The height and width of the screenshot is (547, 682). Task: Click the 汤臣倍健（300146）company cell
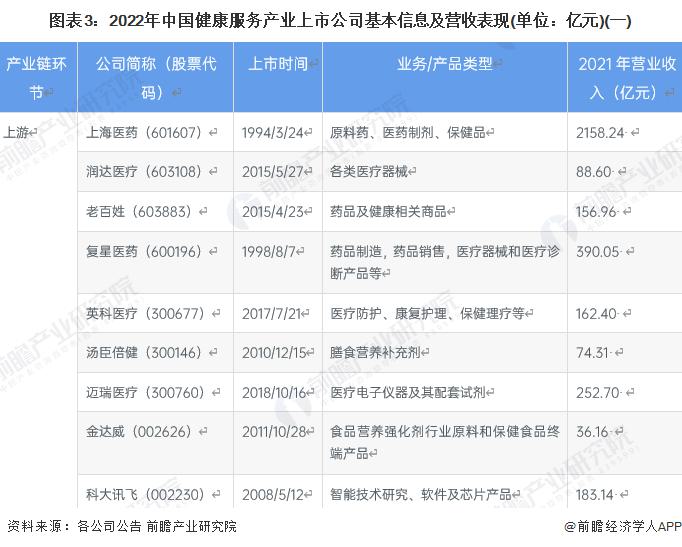click(146, 352)
